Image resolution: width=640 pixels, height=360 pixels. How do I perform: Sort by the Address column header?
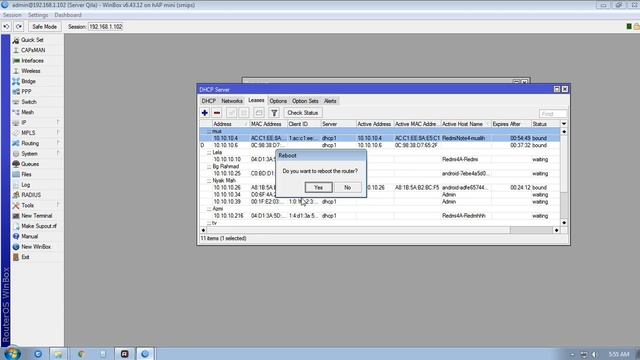click(231, 124)
